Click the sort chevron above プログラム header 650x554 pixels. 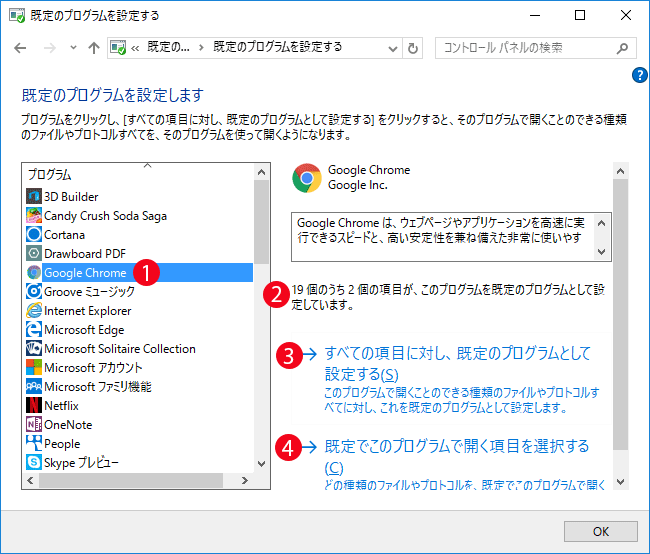click(x=148, y=165)
